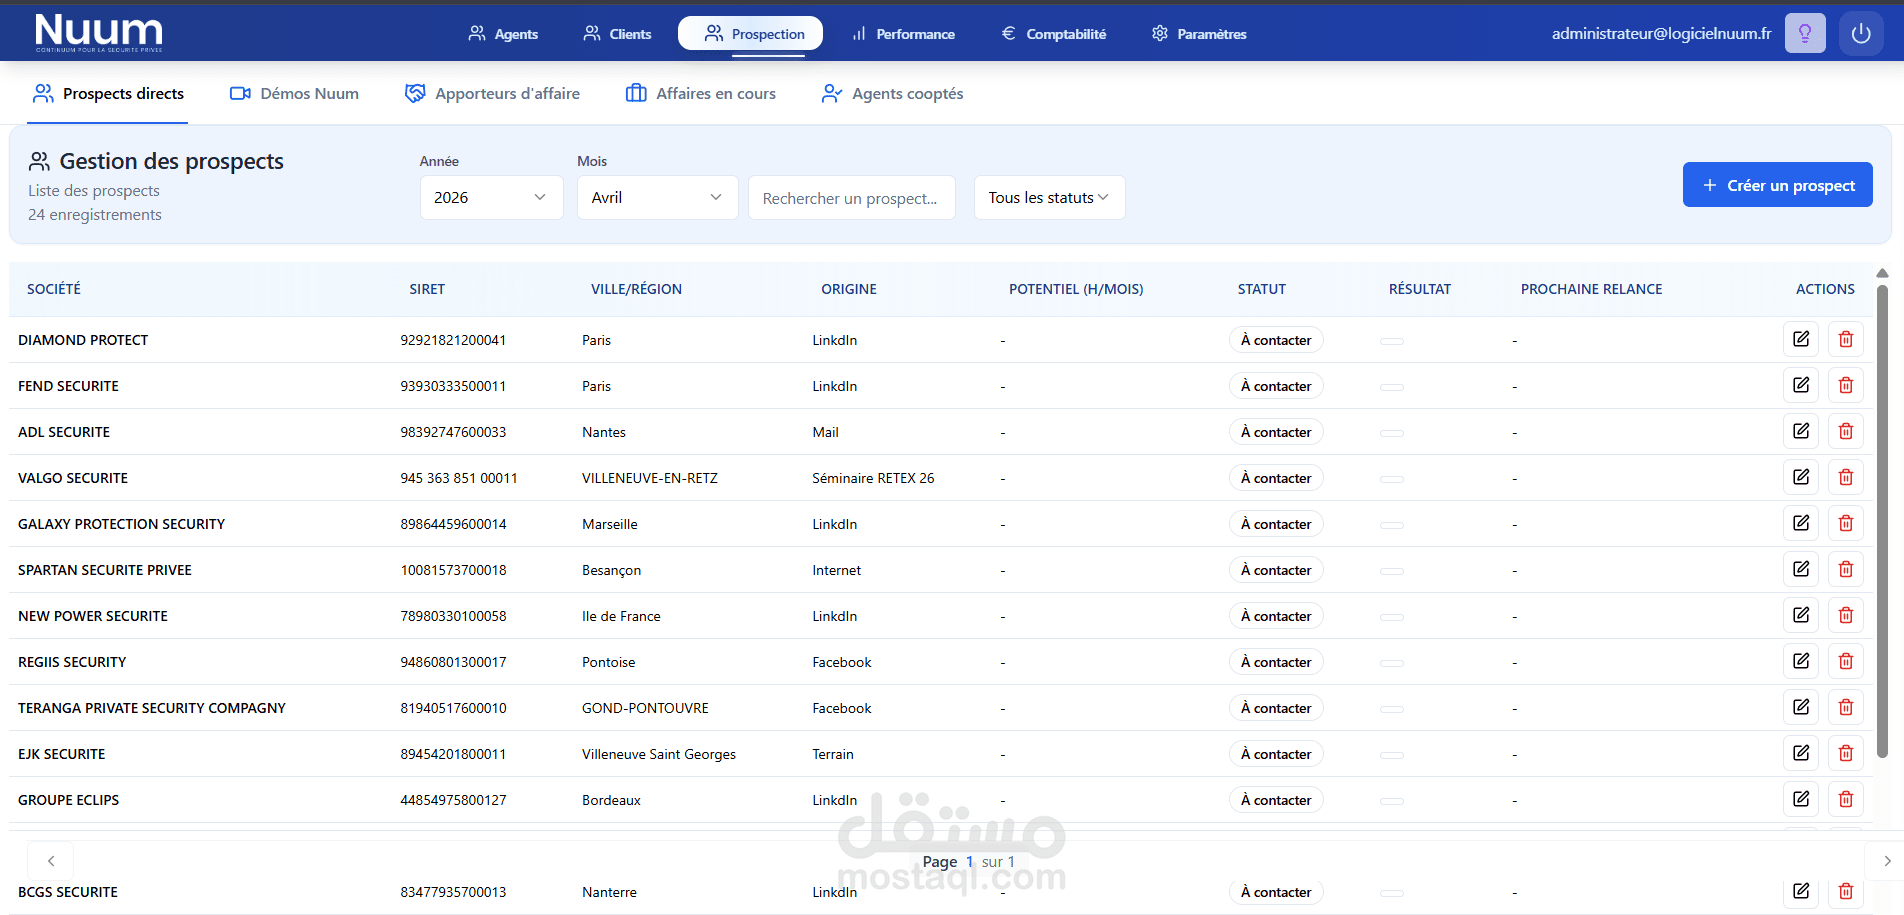Delete the FEND SECURITE prospect

[x=1846, y=385]
